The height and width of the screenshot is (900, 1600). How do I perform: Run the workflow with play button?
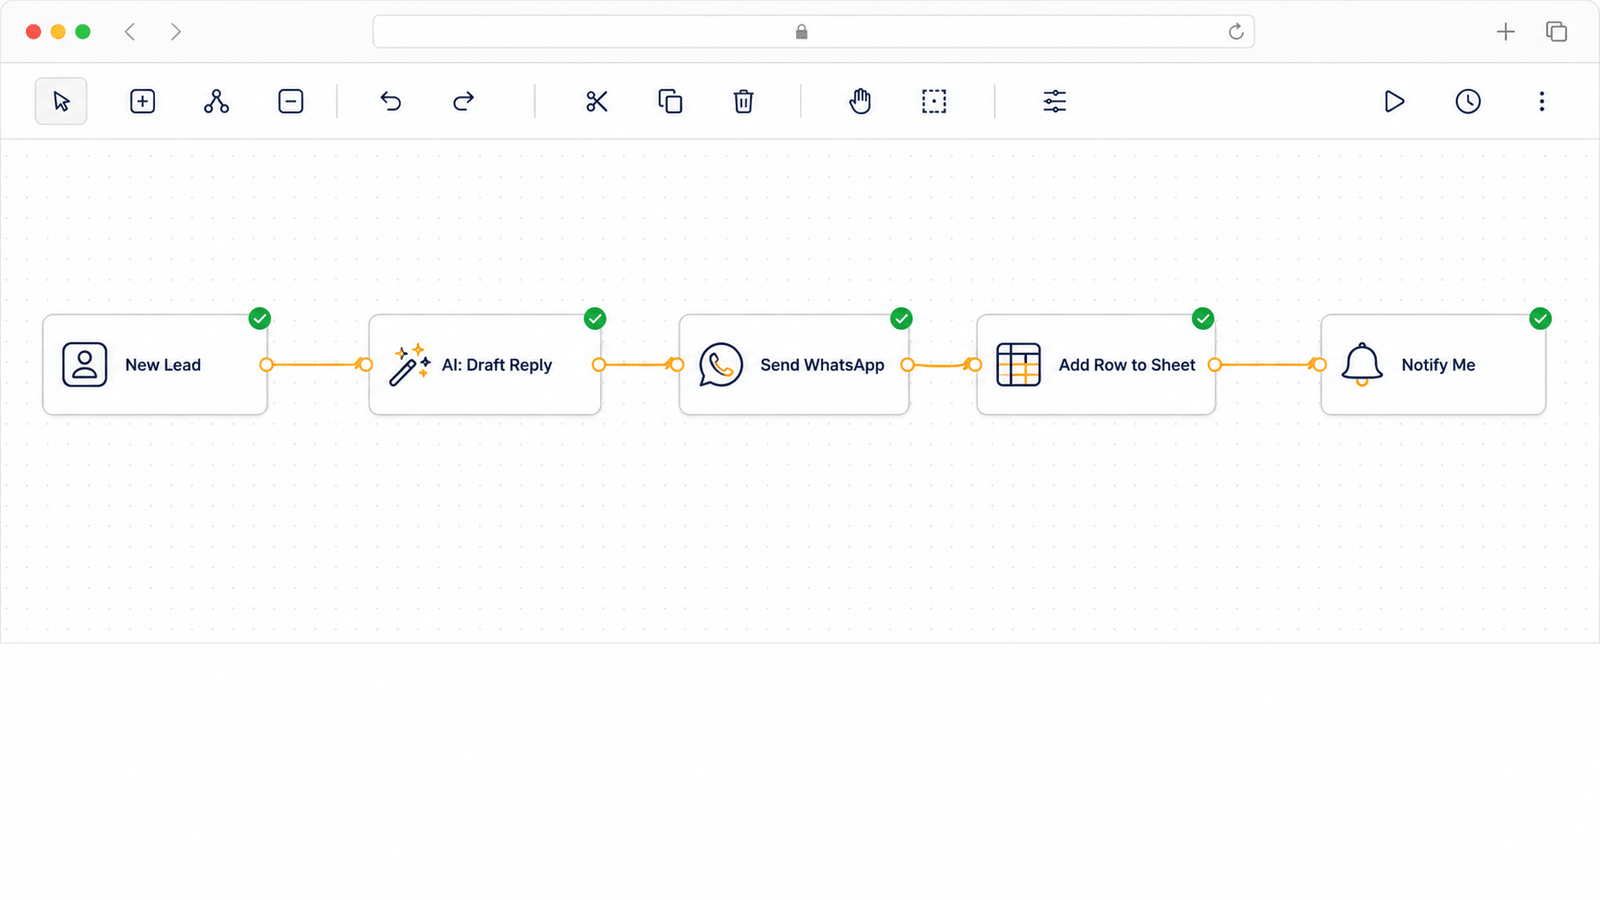(1394, 101)
